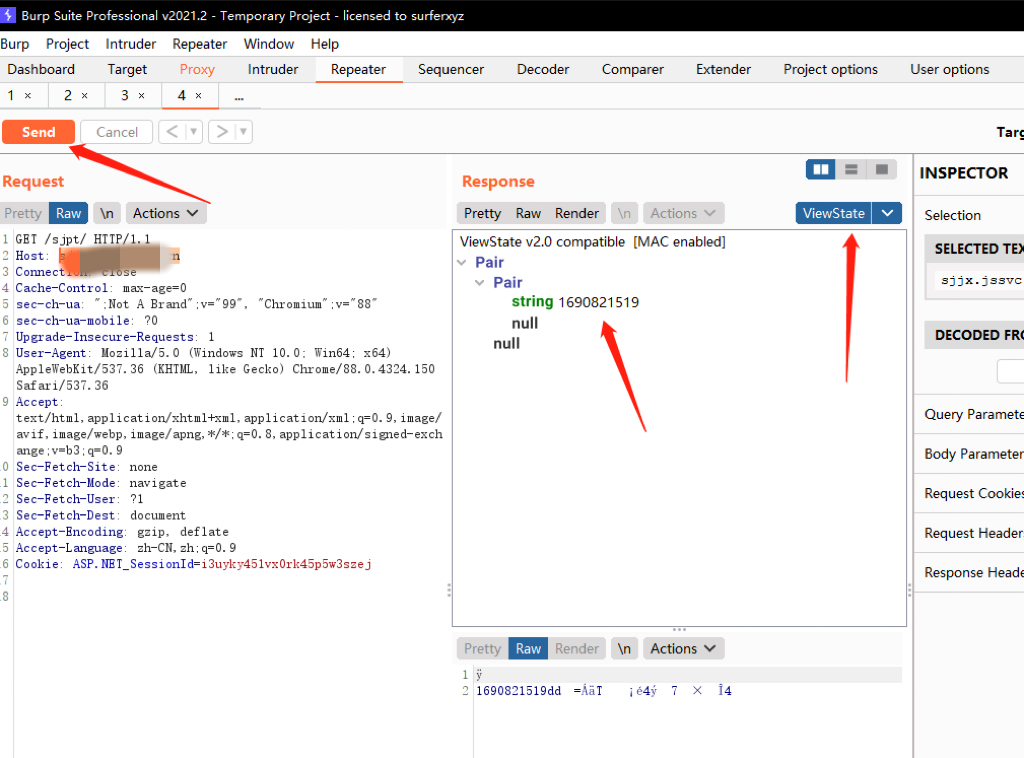Go to the Proxy tab
The width and height of the screenshot is (1024, 758).
pos(197,69)
